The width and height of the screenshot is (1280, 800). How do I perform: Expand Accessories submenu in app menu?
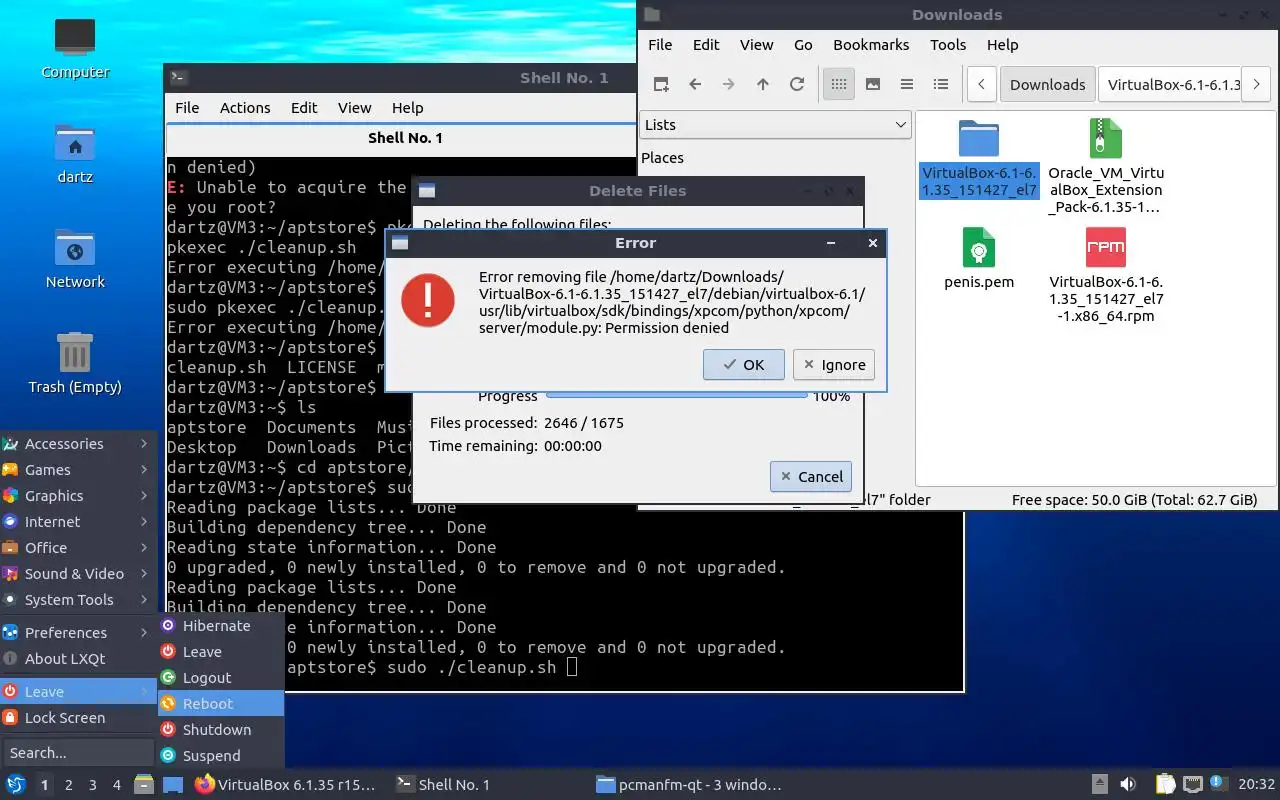tap(78, 444)
